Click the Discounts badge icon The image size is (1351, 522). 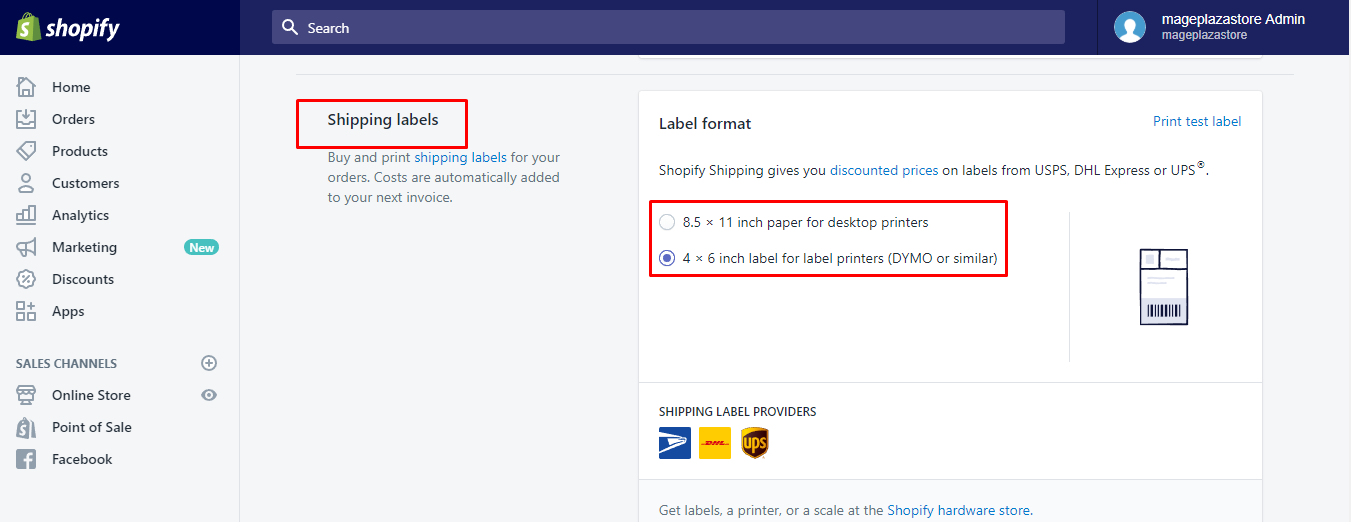26,279
